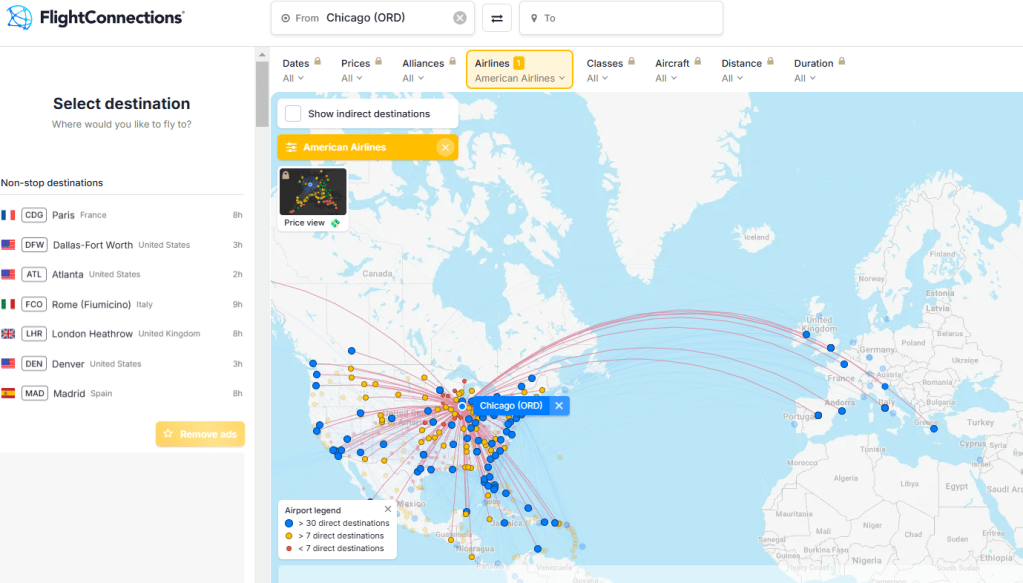Image resolution: width=1023 pixels, height=583 pixels.
Task: Remove the American Airlines filter chip
Action: click(x=444, y=148)
